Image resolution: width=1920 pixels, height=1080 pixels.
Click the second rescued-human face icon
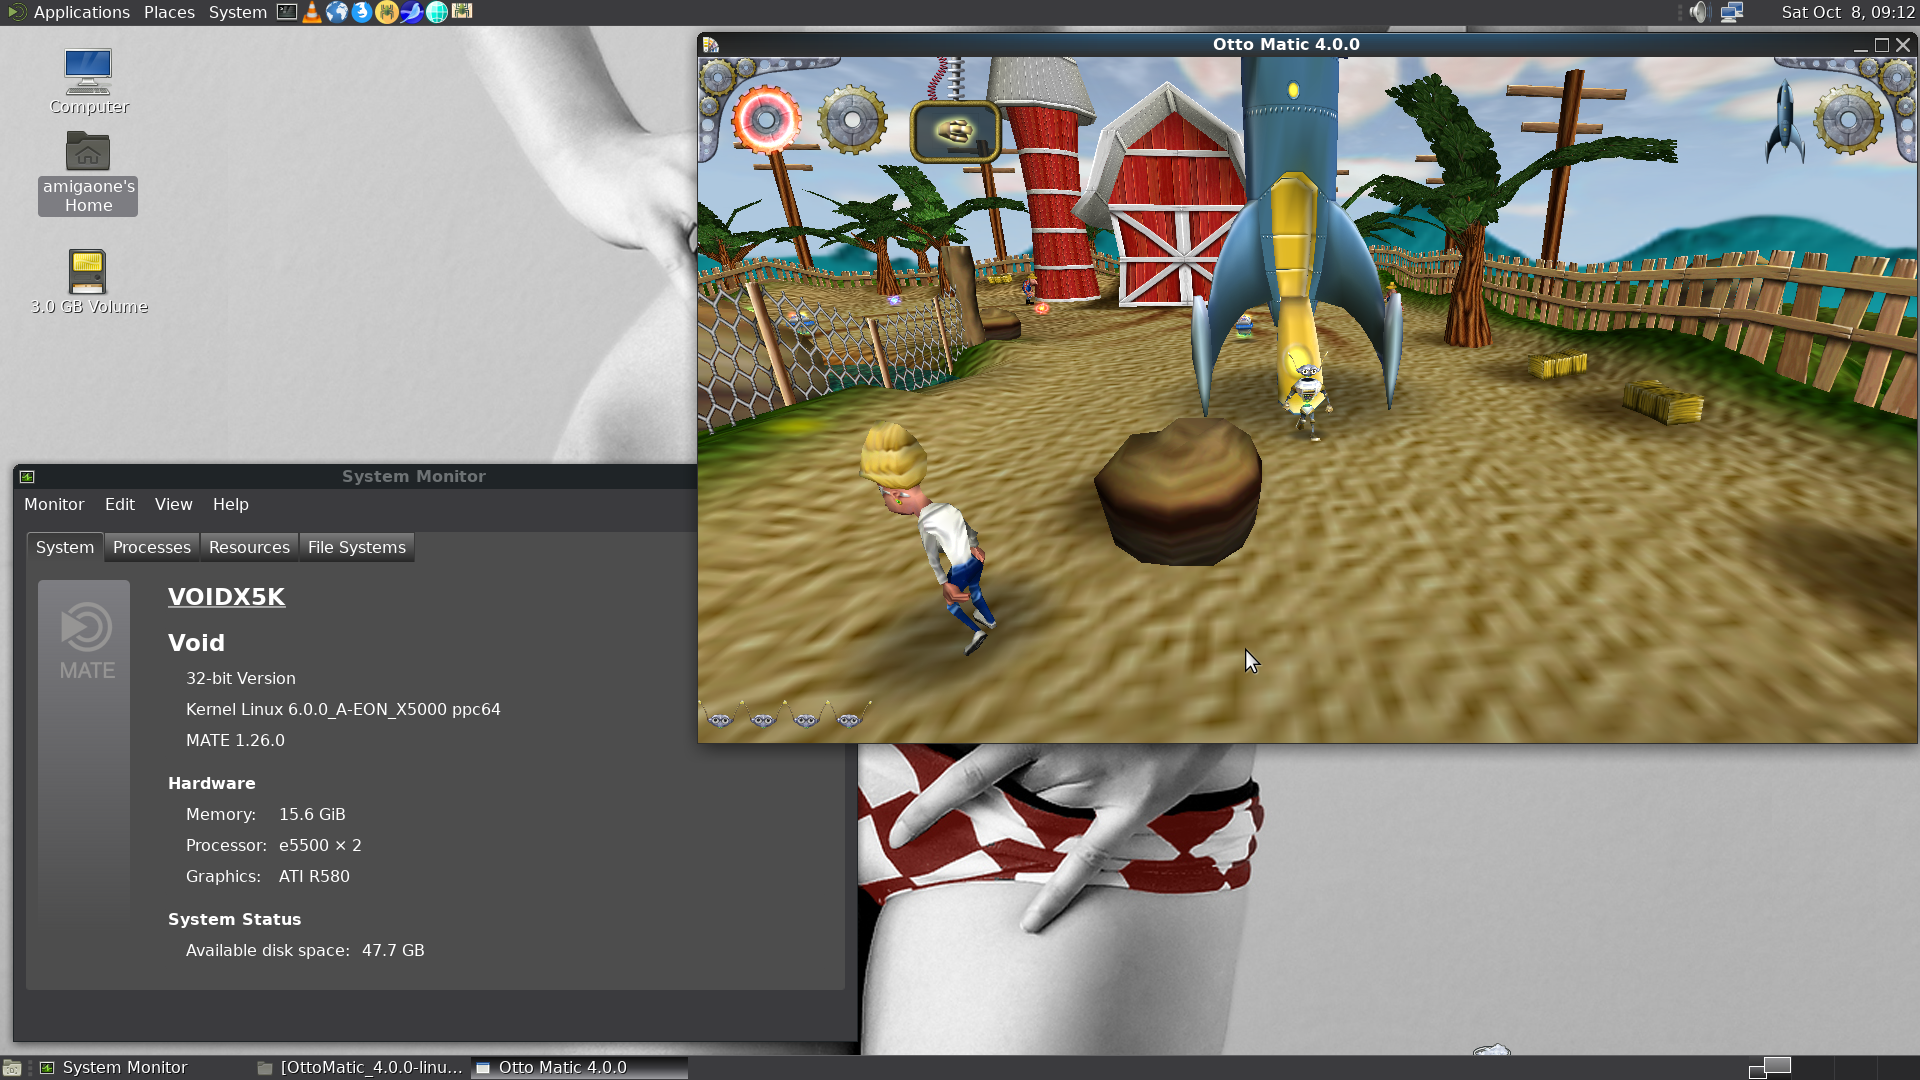pos(763,718)
